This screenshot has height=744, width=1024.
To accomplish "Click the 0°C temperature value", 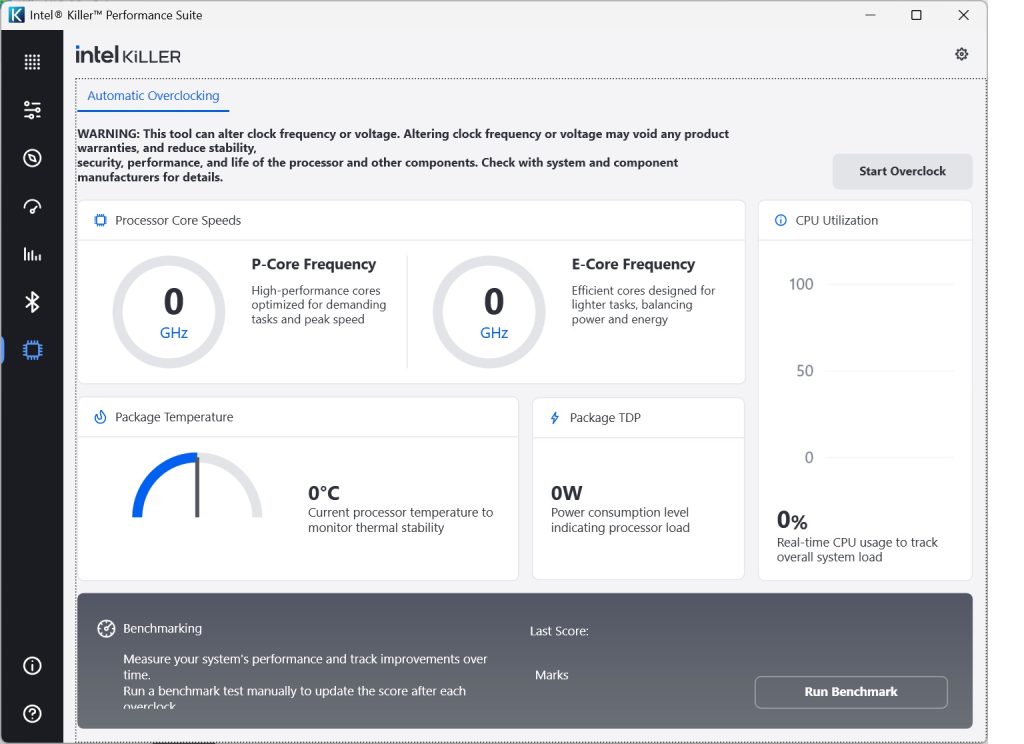I will point(323,493).
